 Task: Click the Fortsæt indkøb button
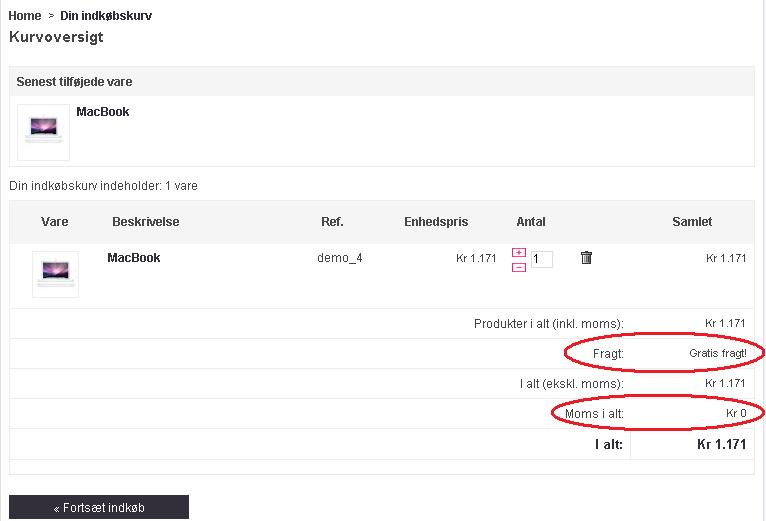click(x=99, y=507)
